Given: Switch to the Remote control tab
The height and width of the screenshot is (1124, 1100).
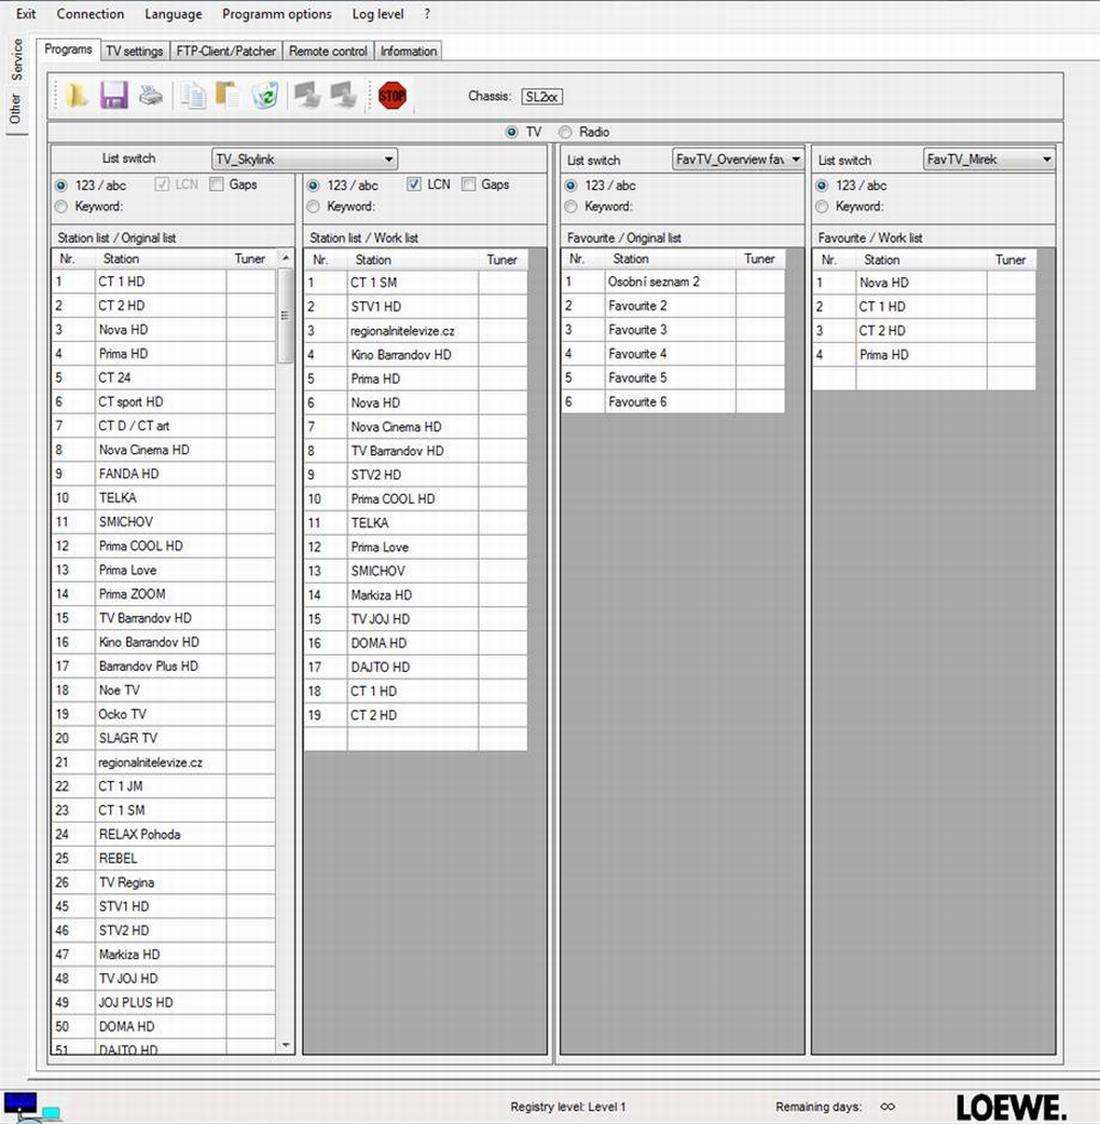Looking at the screenshot, I should pos(328,51).
